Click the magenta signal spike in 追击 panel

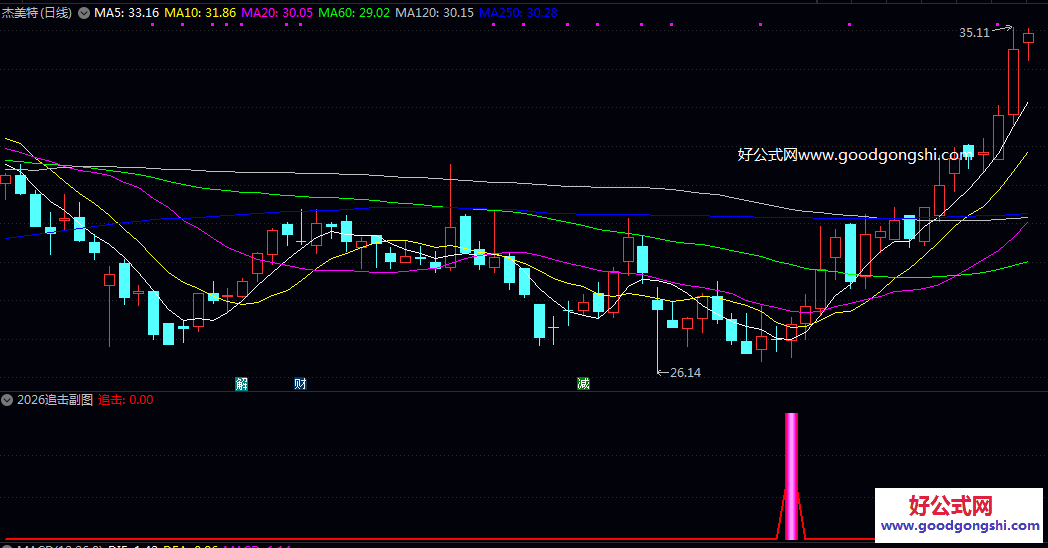(x=791, y=476)
